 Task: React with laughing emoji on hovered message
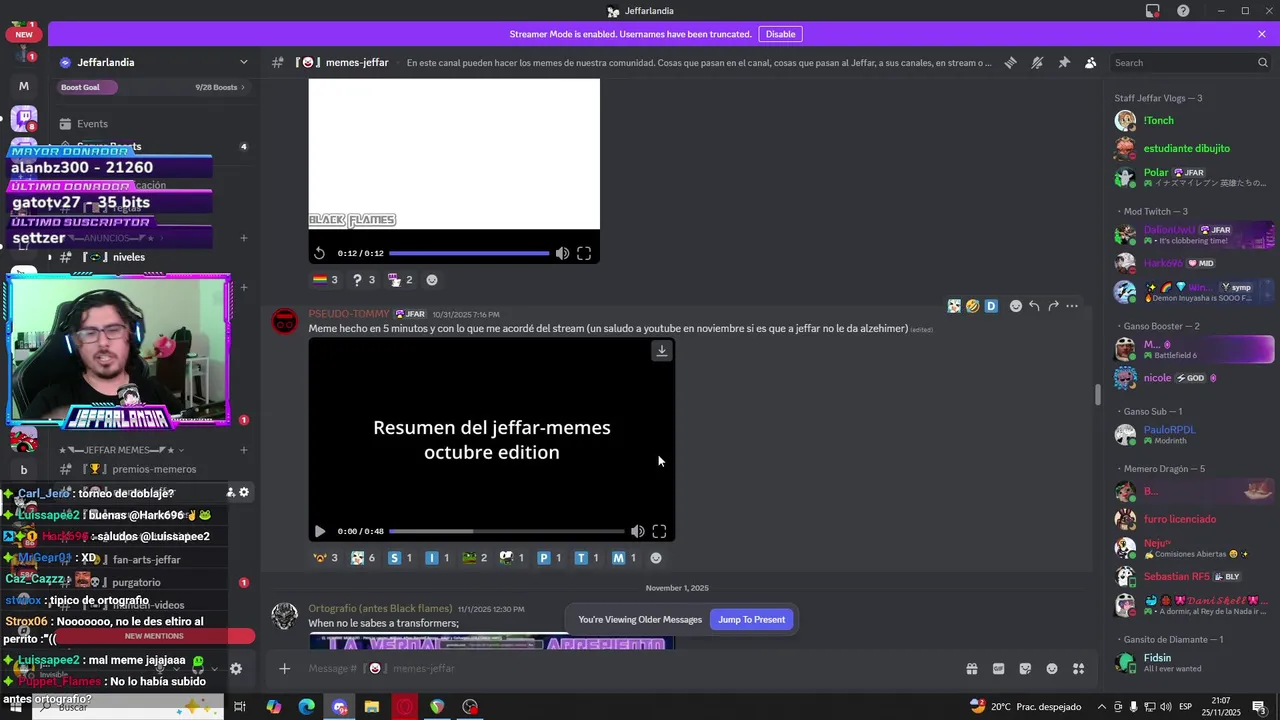972,306
